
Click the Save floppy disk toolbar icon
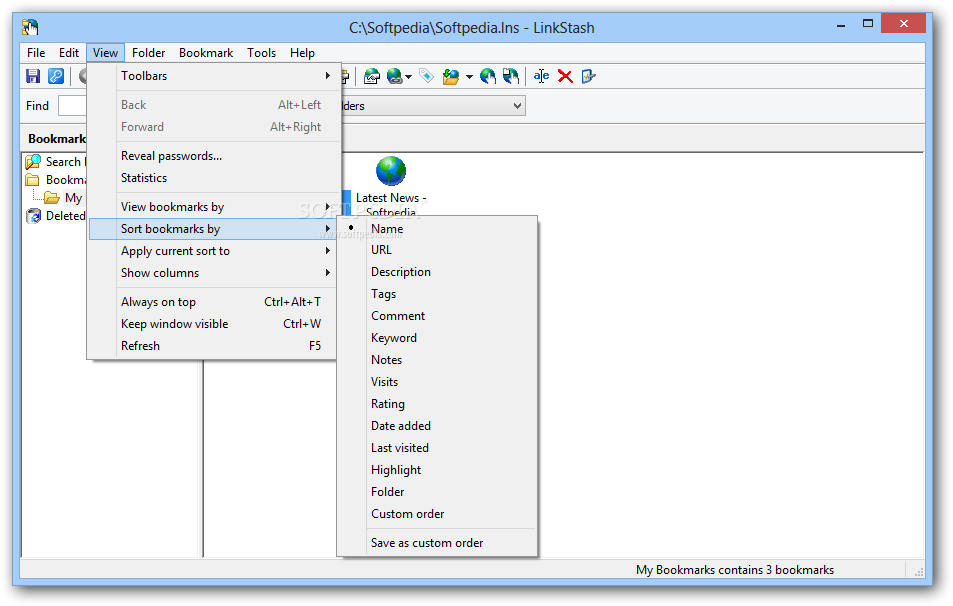[x=33, y=76]
